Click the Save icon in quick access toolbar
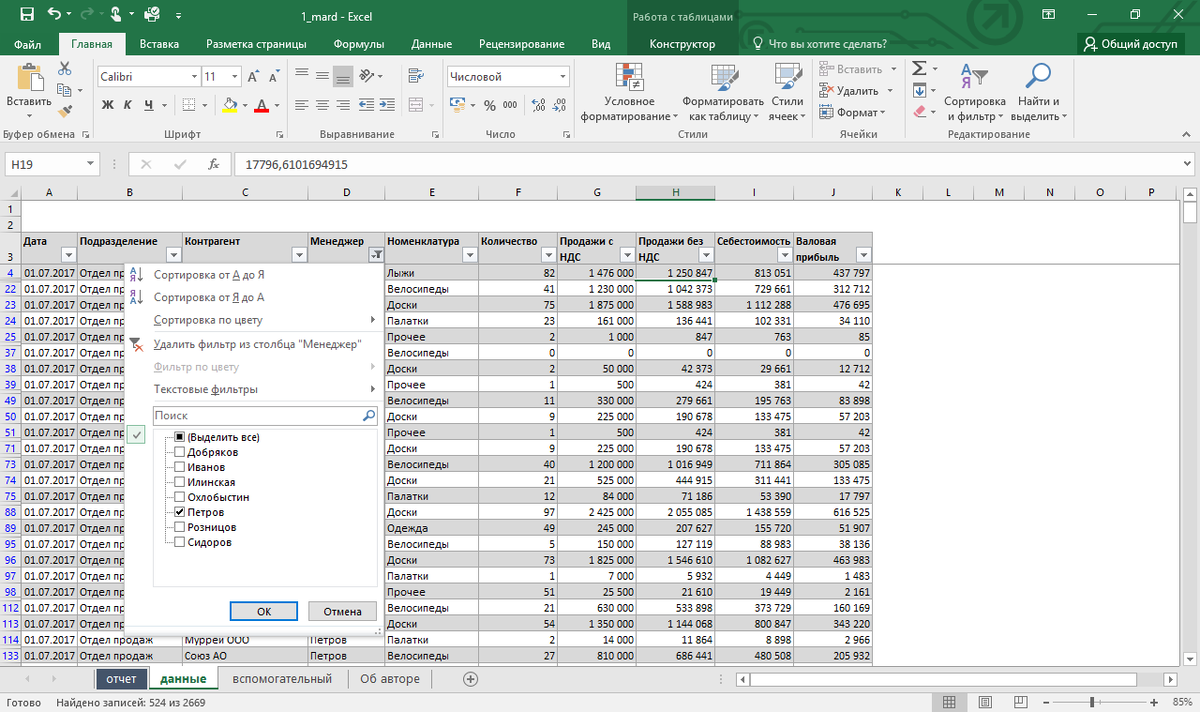Viewport: 1200px width, 712px height. [26, 15]
